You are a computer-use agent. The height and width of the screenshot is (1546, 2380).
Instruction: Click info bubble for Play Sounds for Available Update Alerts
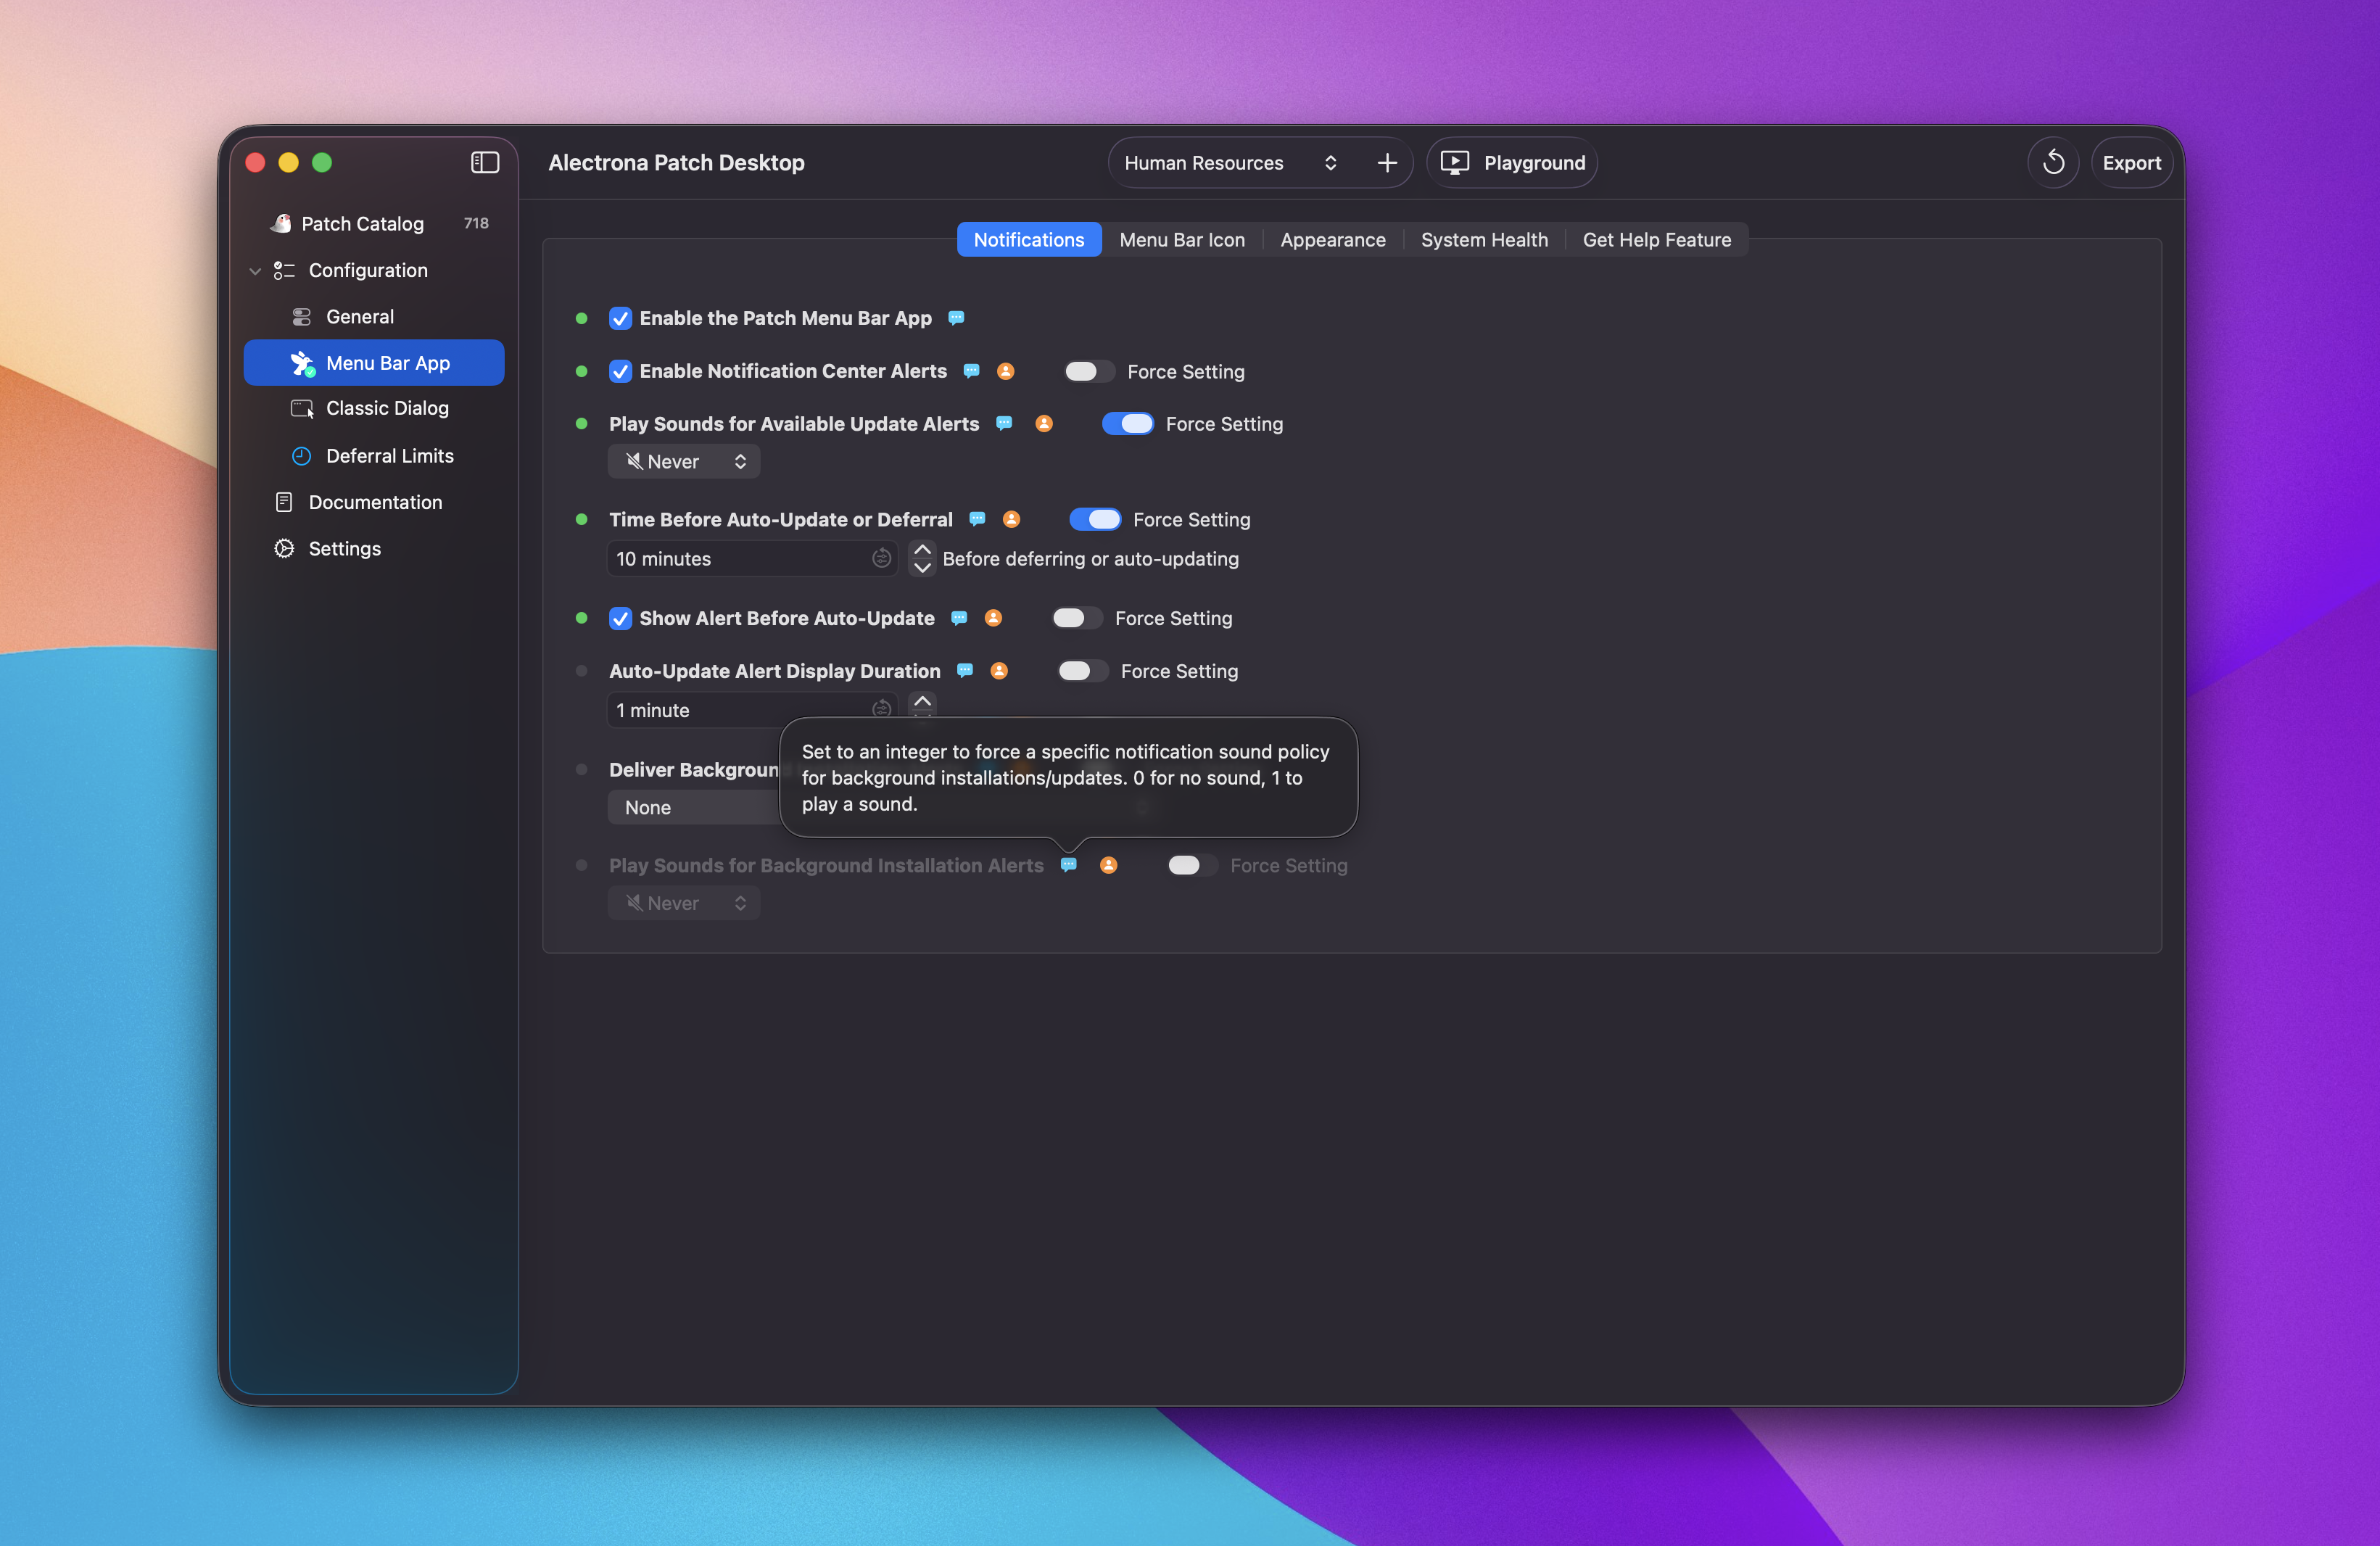[1004, 423]
